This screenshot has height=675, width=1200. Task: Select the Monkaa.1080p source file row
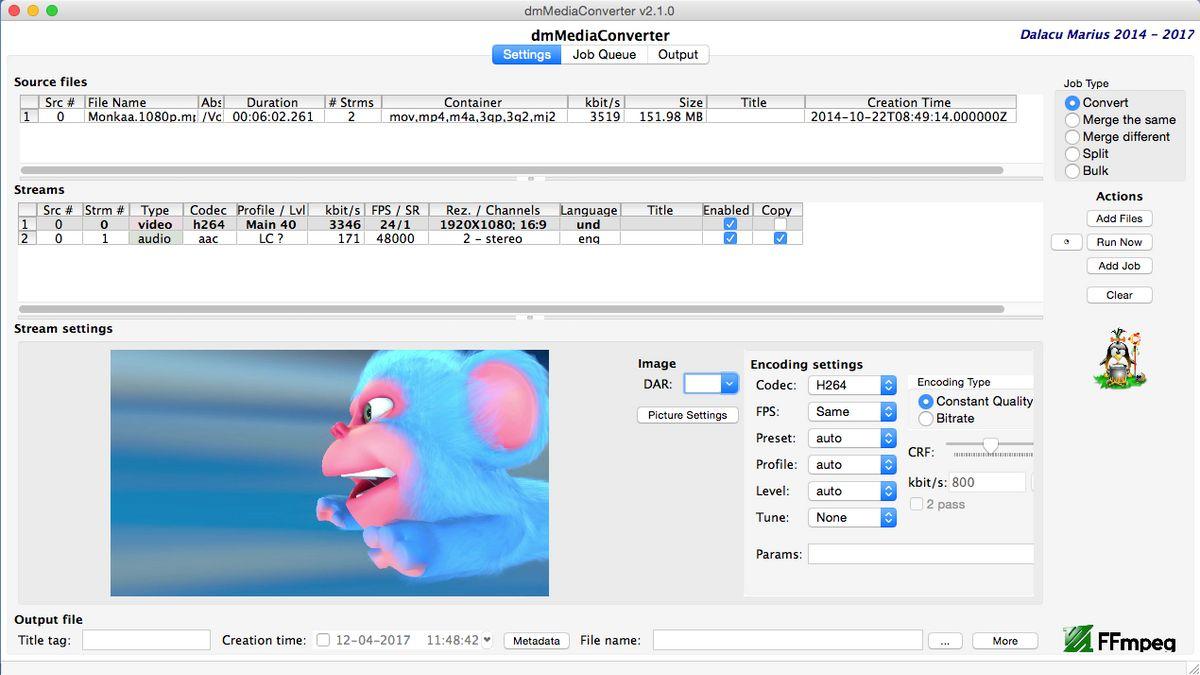(x=518, y=116)
